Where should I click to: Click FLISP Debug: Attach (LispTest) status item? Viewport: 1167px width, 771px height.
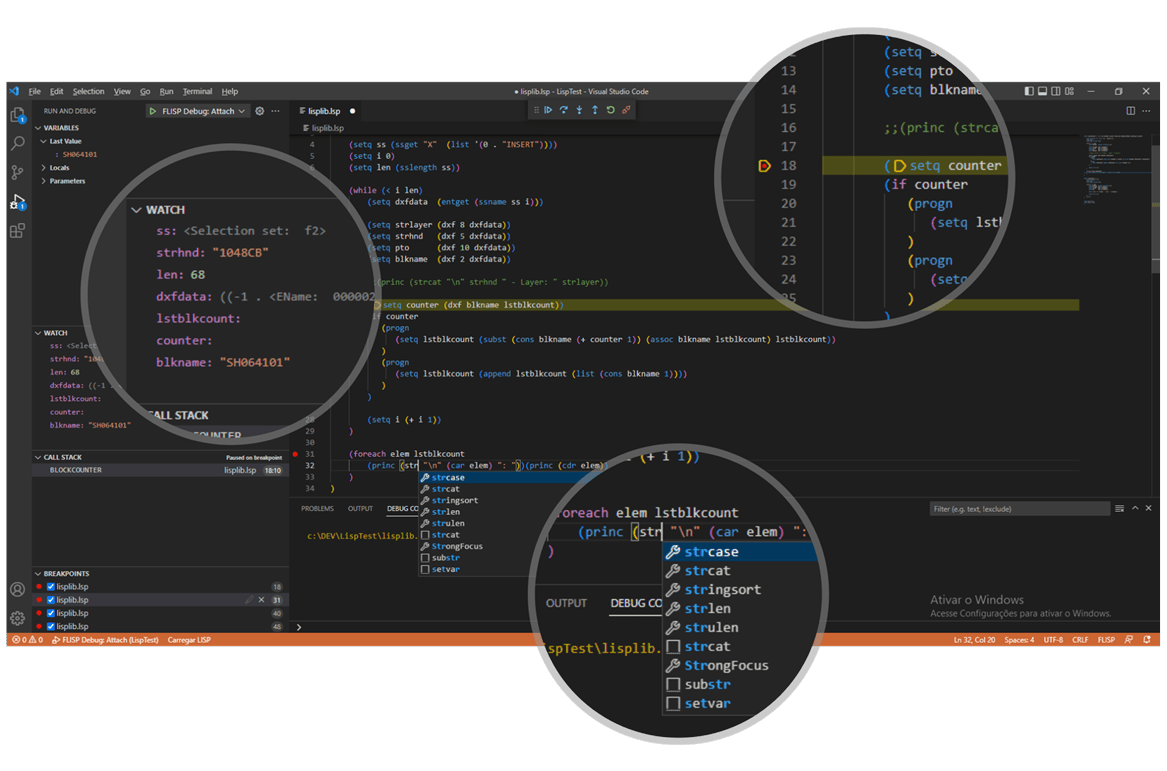(x=106, y=640)
